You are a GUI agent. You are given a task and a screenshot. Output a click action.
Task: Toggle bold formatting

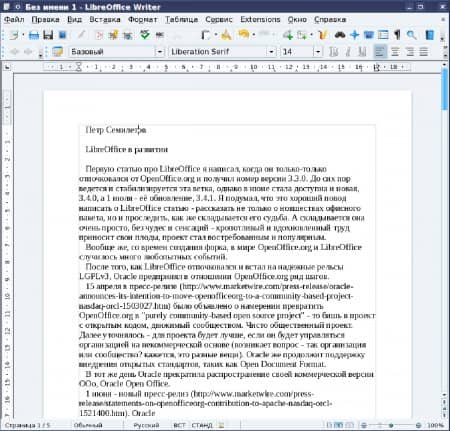click(x=334, y=51)
